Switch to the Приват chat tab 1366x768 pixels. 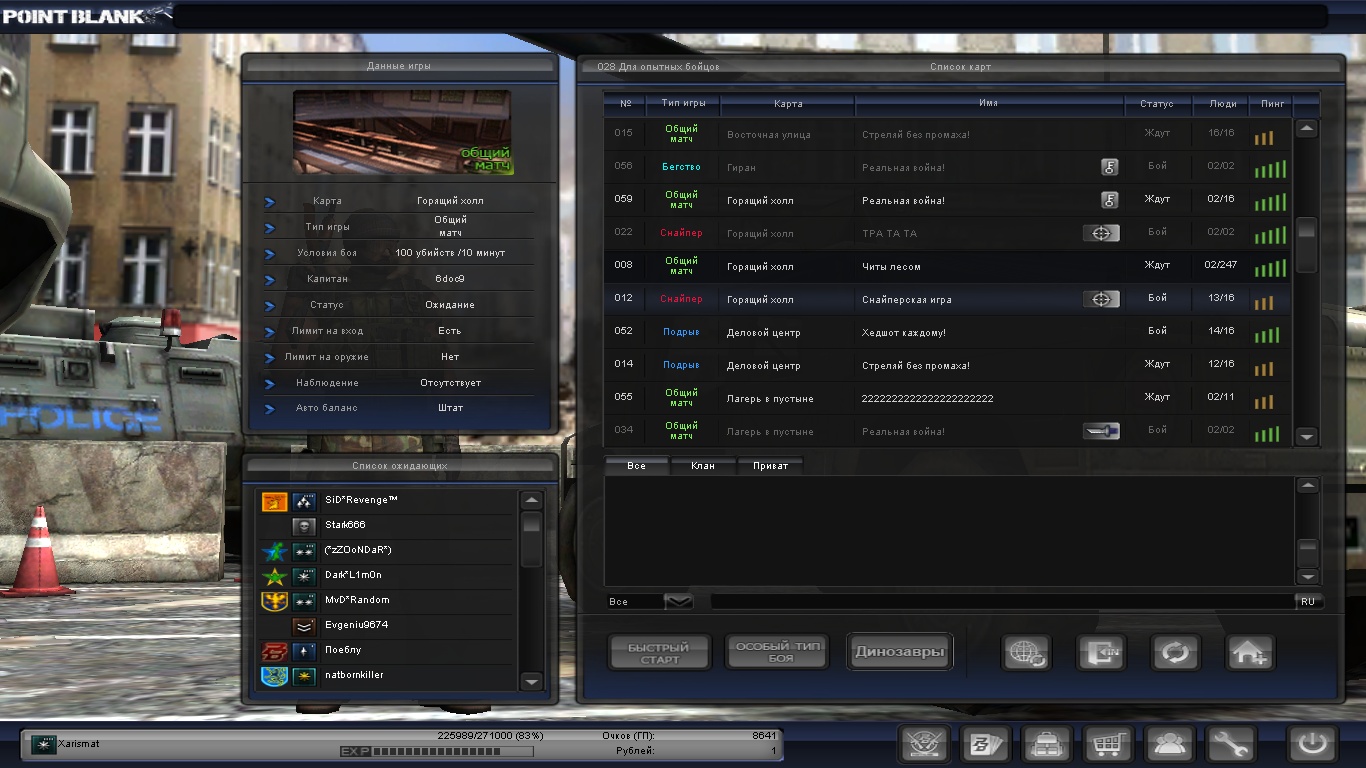click(x=770, y=466)
